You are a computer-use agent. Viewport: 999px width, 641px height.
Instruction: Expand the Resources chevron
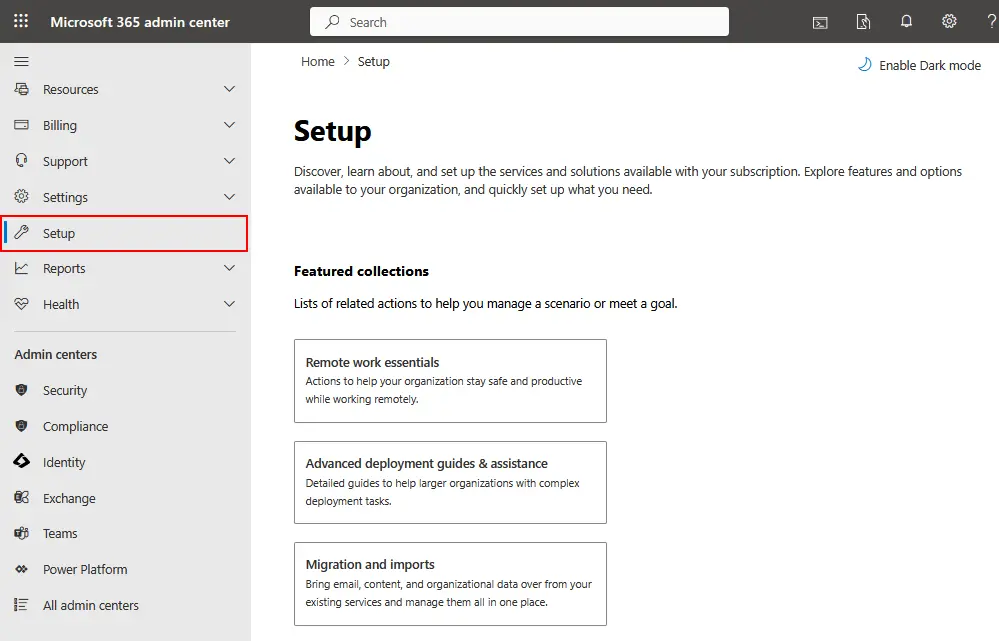point(229,89)
